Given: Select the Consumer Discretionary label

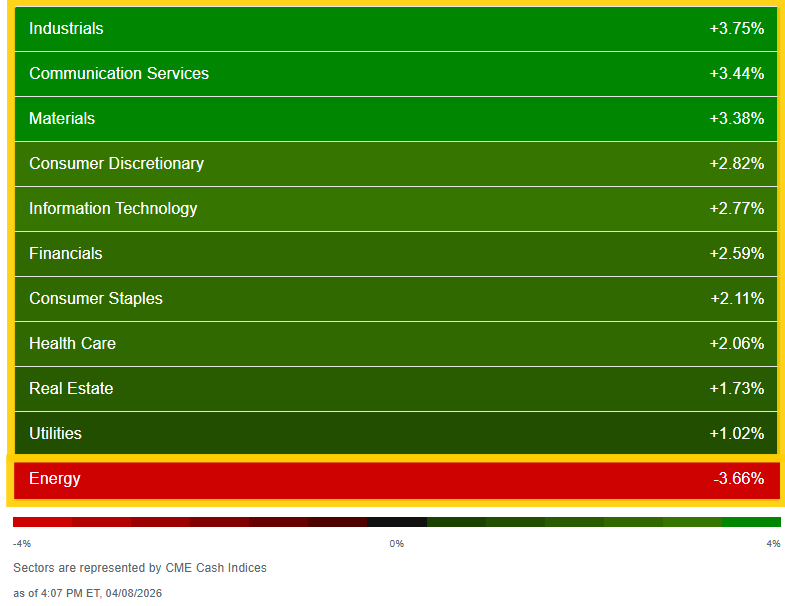Looking at the screenshot, I should click(x=116, y=164).
